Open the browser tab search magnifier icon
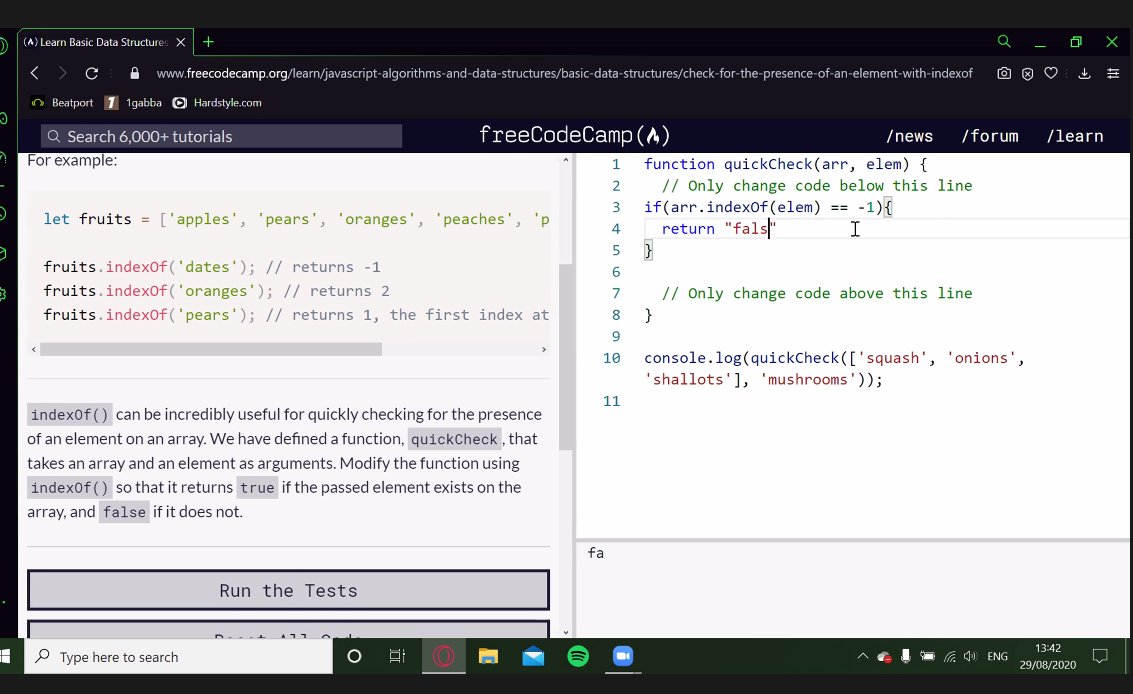The image size is (1133, 694). pyautogui.click(x=1004, y=41)
